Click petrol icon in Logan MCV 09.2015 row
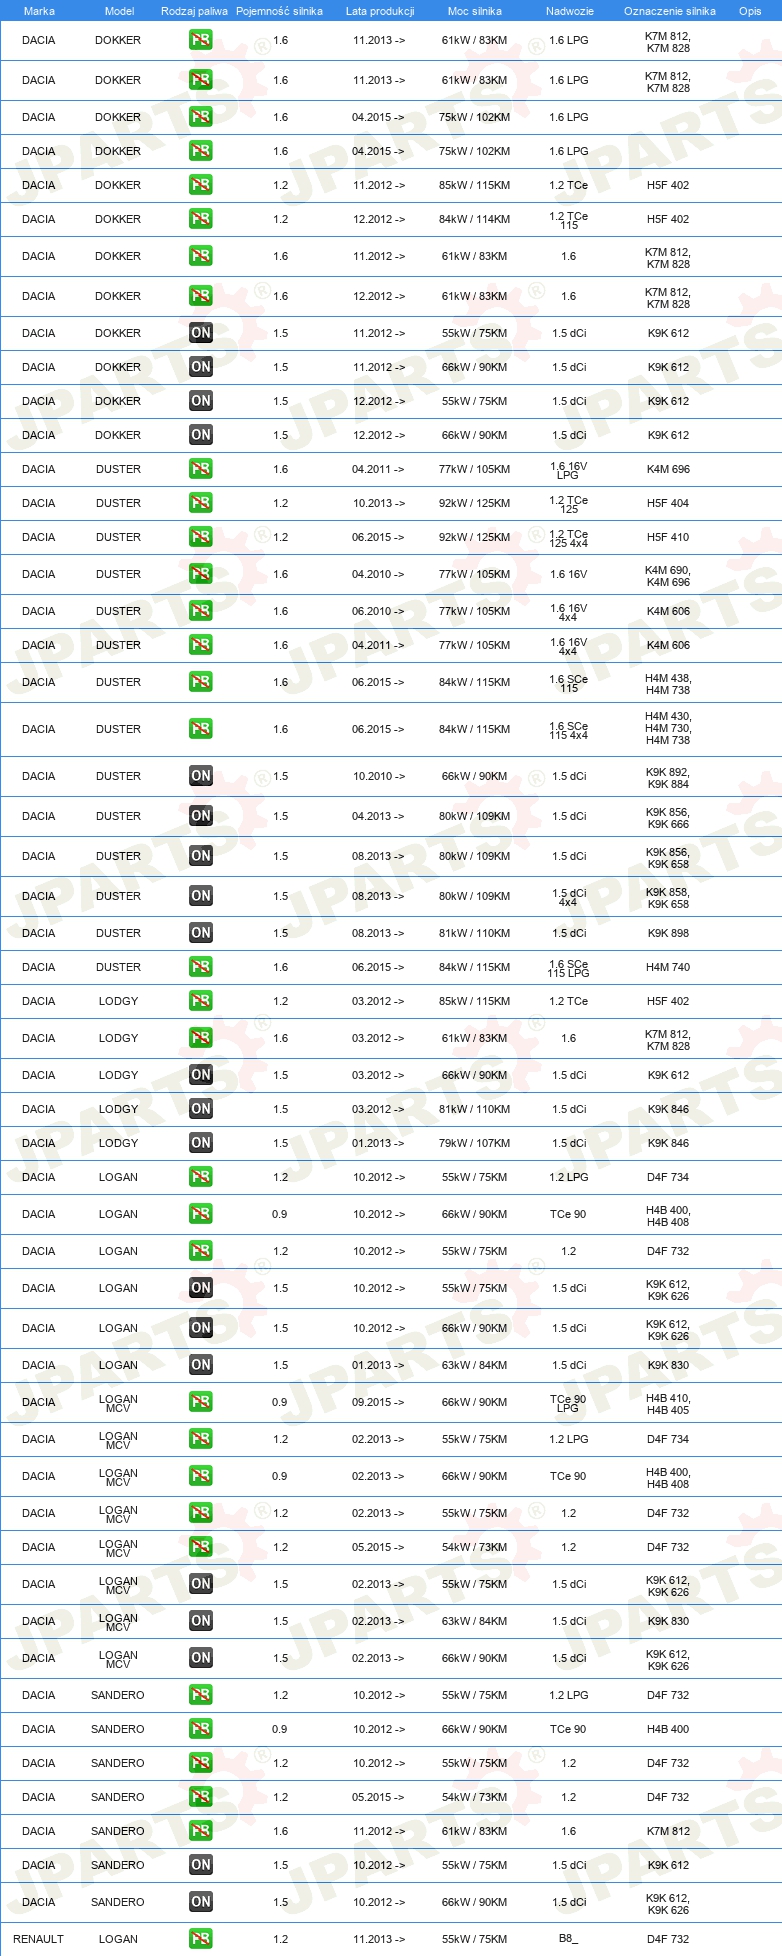Image resolution: width=782 pixels, height=1956 pixels. [x=201, y=1402]
